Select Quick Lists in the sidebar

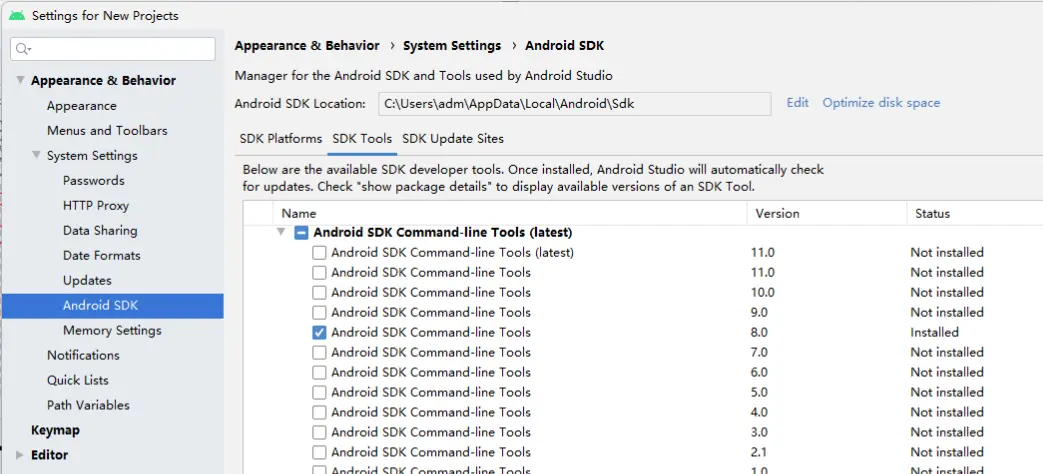(78, 380)
